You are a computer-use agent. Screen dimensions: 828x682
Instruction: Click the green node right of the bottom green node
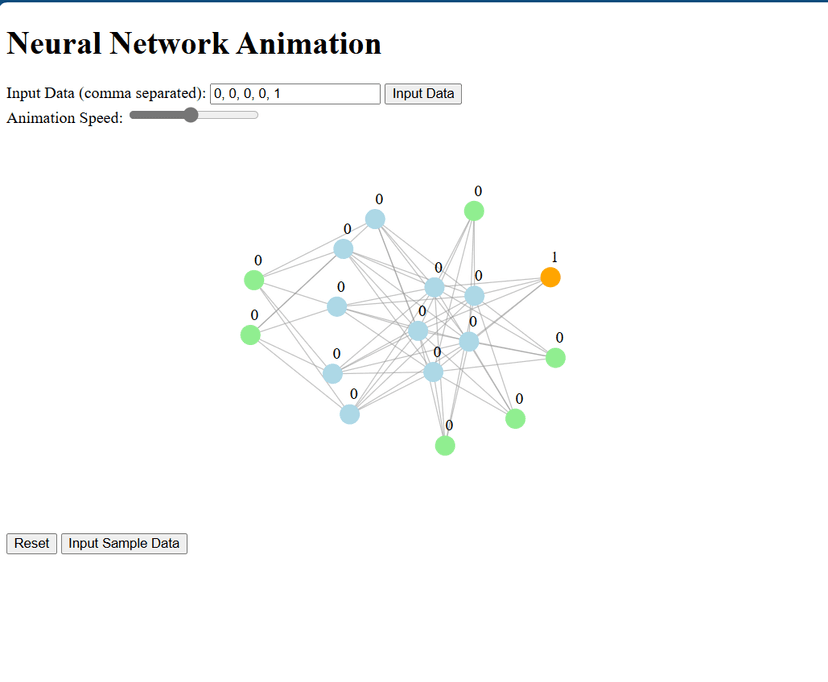coord(515,419)
